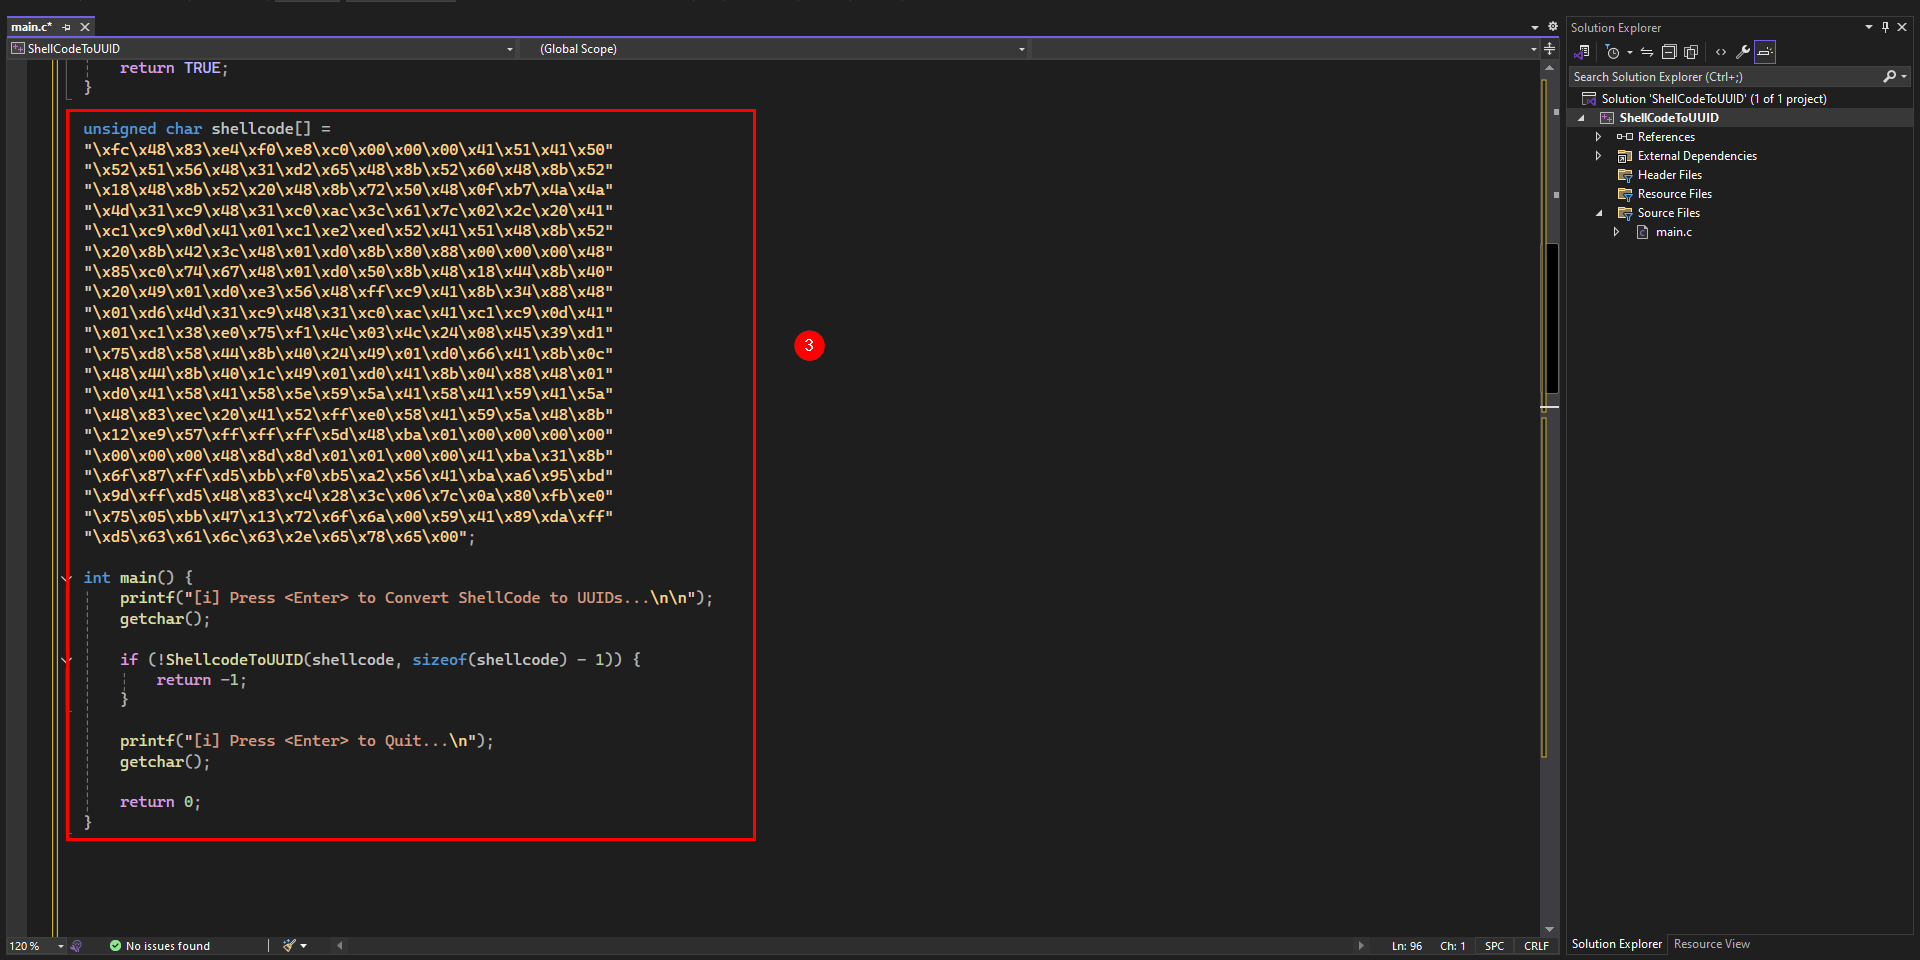Viewport: 1920px width, 960px height.
Task: Expand the References node
Action: [1598, 137]
